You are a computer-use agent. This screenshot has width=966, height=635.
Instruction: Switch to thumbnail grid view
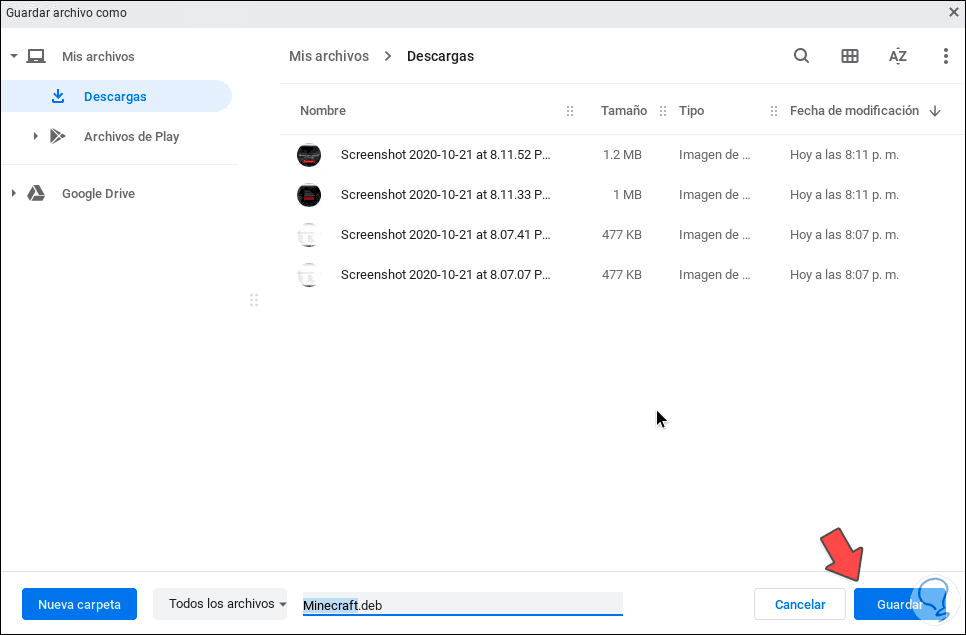coord(850,56)
